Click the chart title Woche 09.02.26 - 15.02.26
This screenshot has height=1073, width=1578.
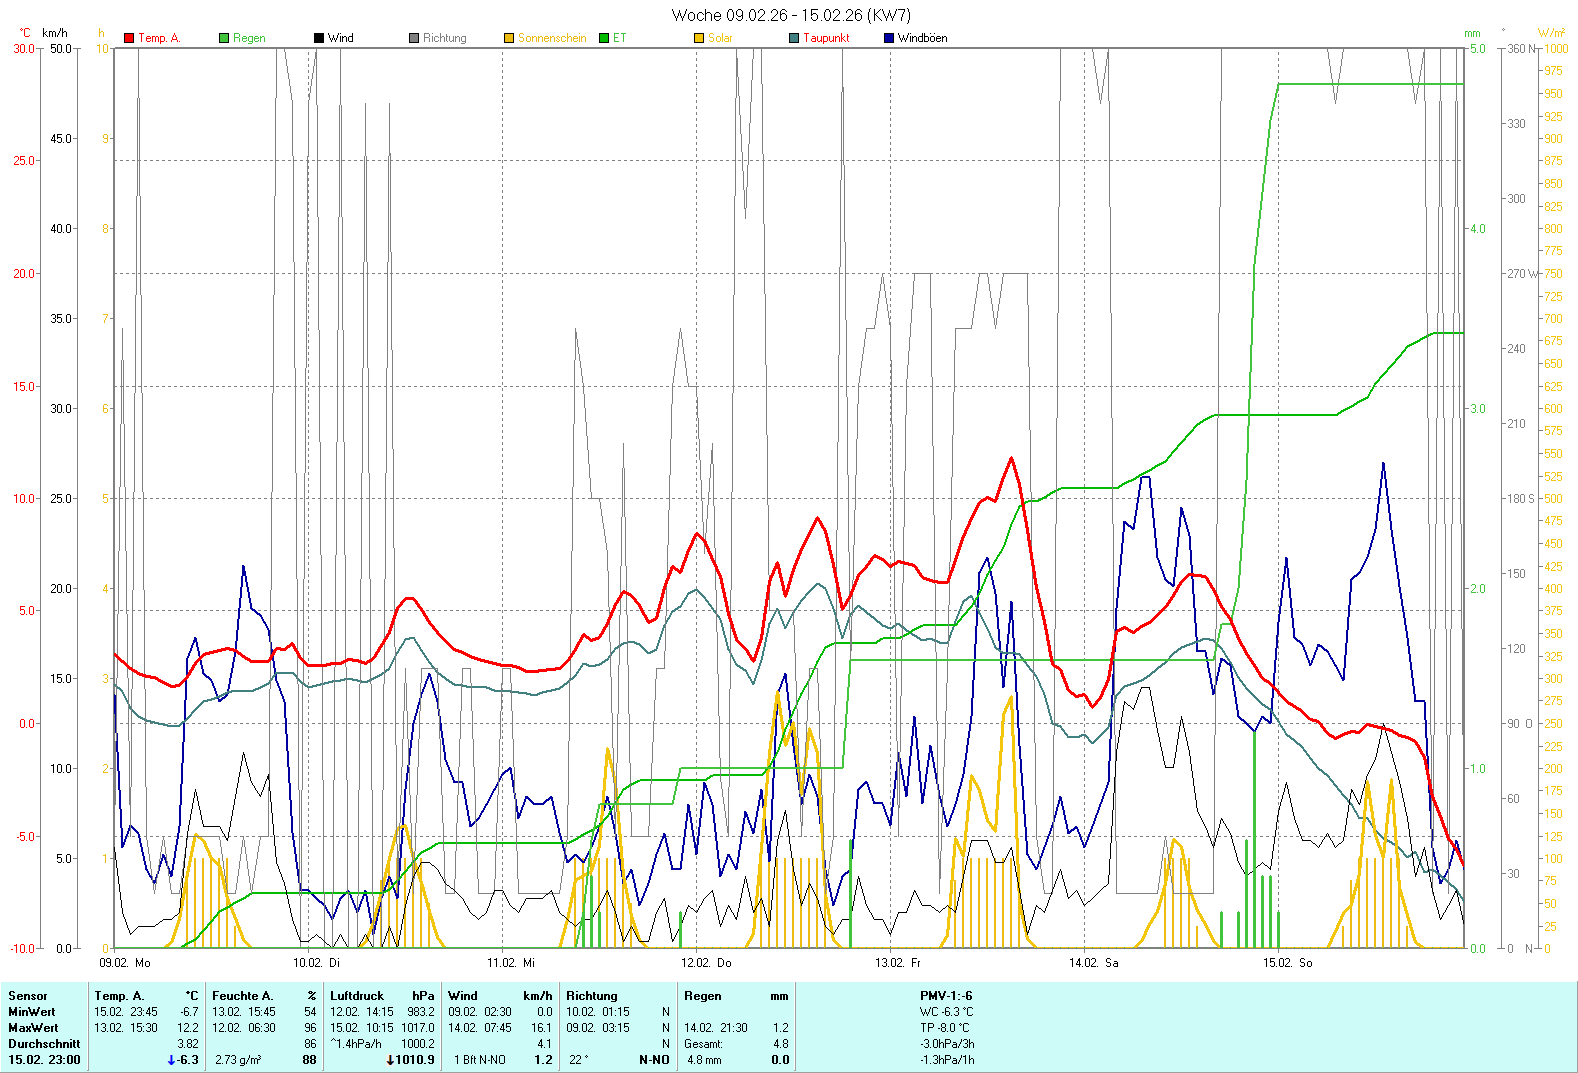790,15
